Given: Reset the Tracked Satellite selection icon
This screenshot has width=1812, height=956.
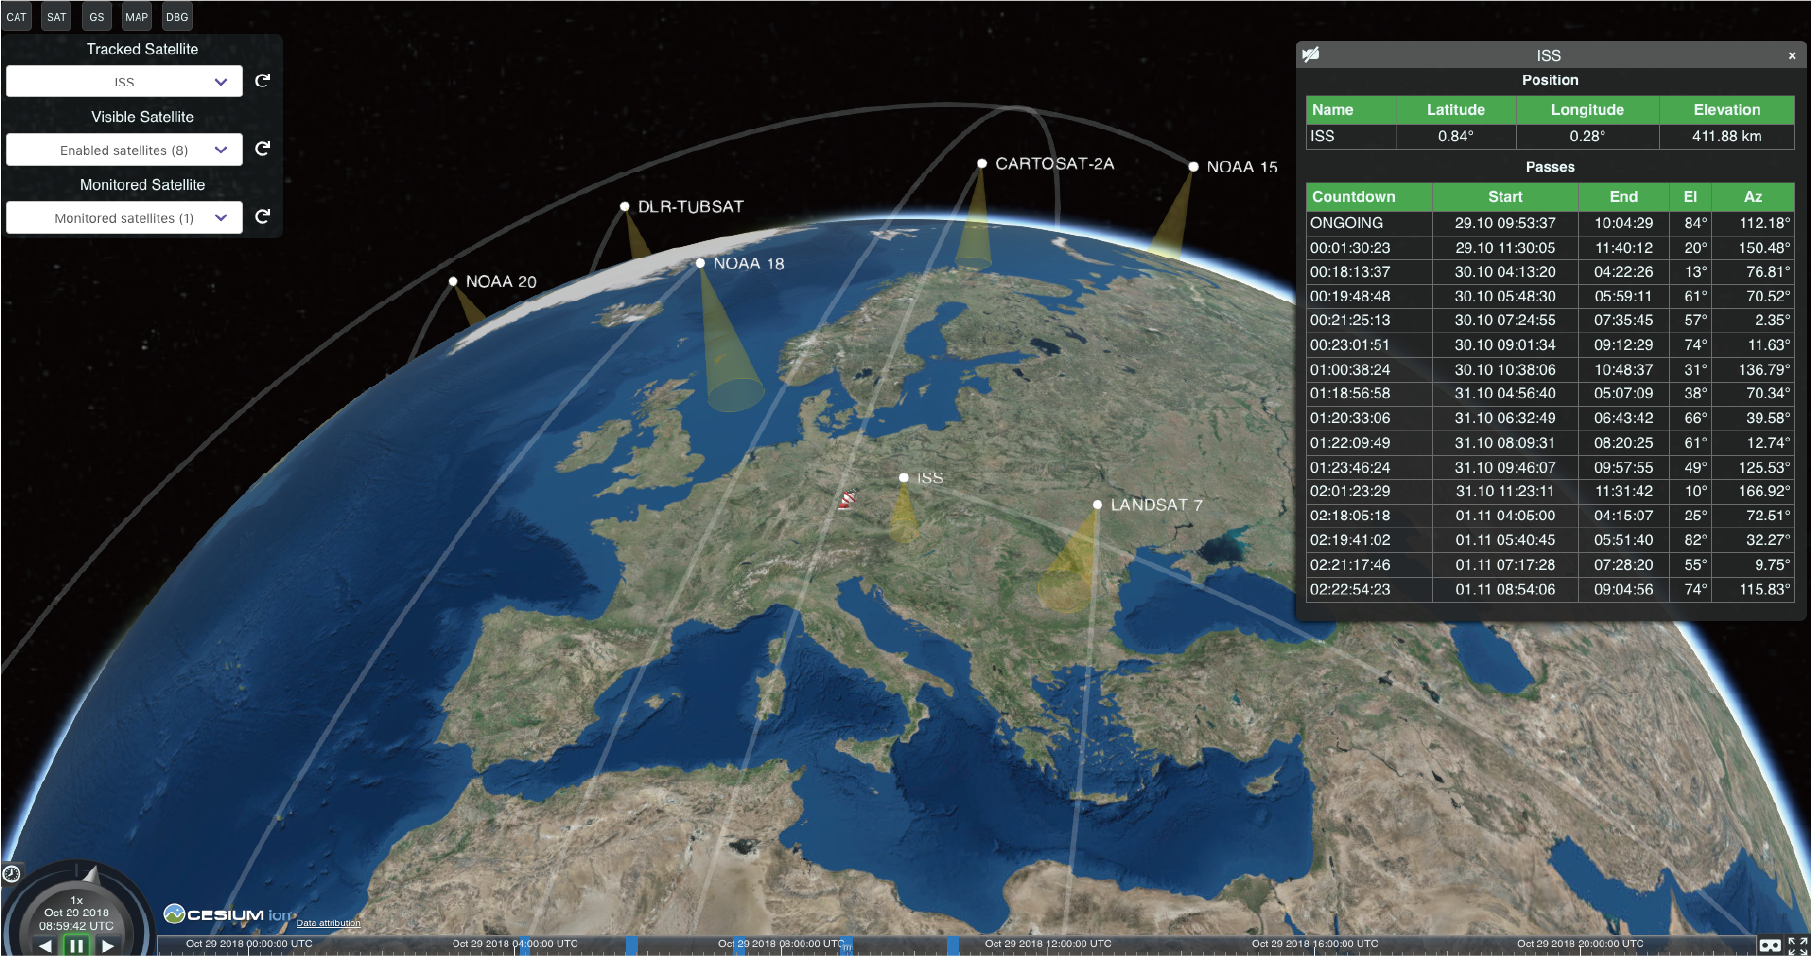Looking at the screenshot, I should click(263, 81).
